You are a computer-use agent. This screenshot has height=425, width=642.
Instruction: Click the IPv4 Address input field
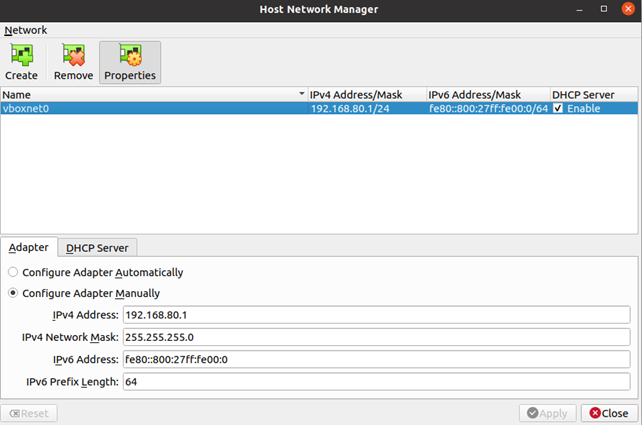(x=376, y=315)
